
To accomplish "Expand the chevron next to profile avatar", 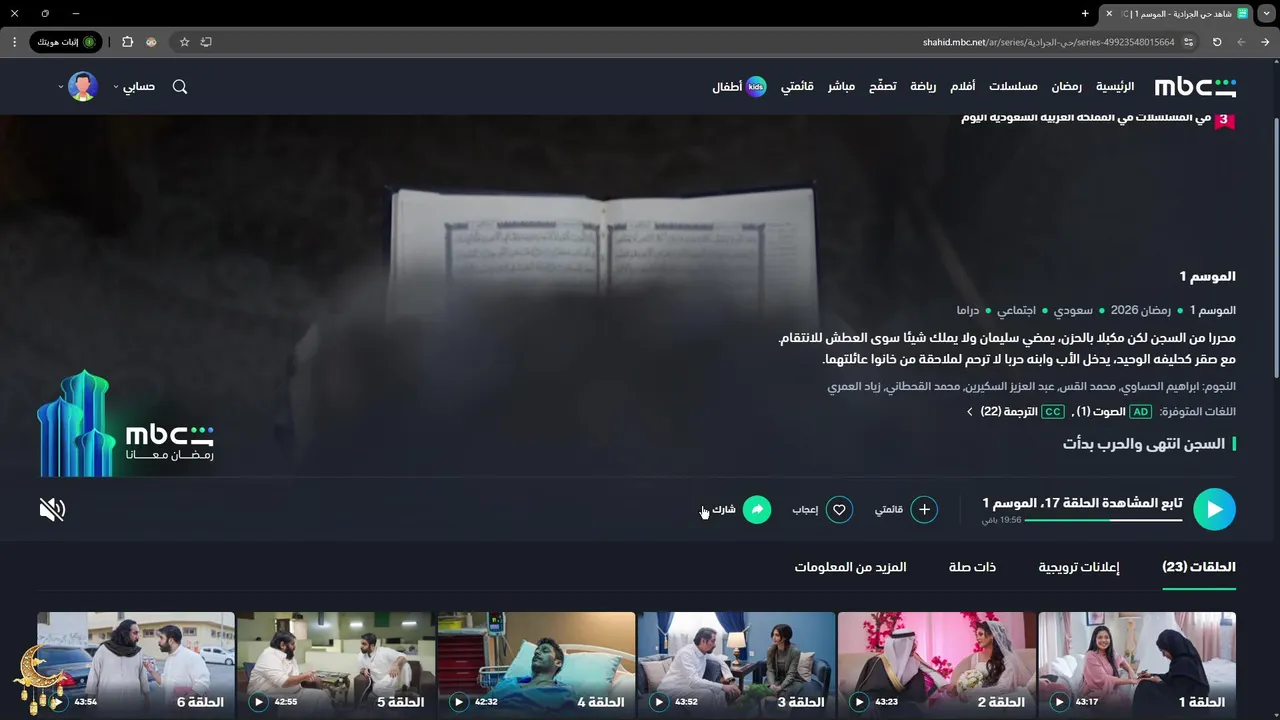I will click(61, 87).
